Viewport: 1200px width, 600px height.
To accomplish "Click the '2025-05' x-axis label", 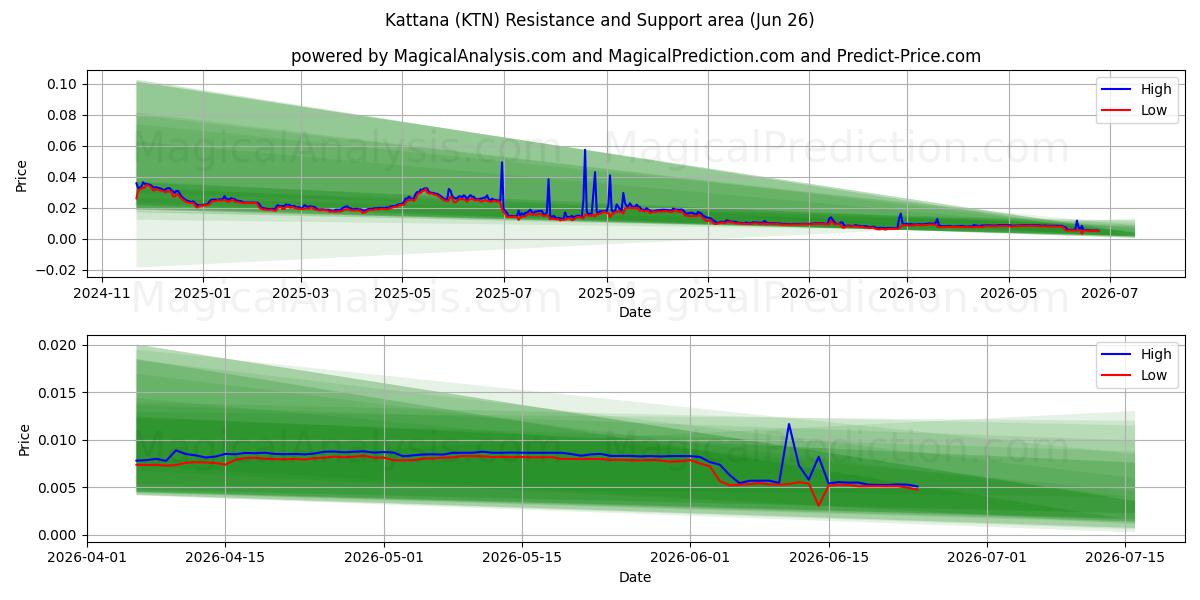I will point(402,295).
